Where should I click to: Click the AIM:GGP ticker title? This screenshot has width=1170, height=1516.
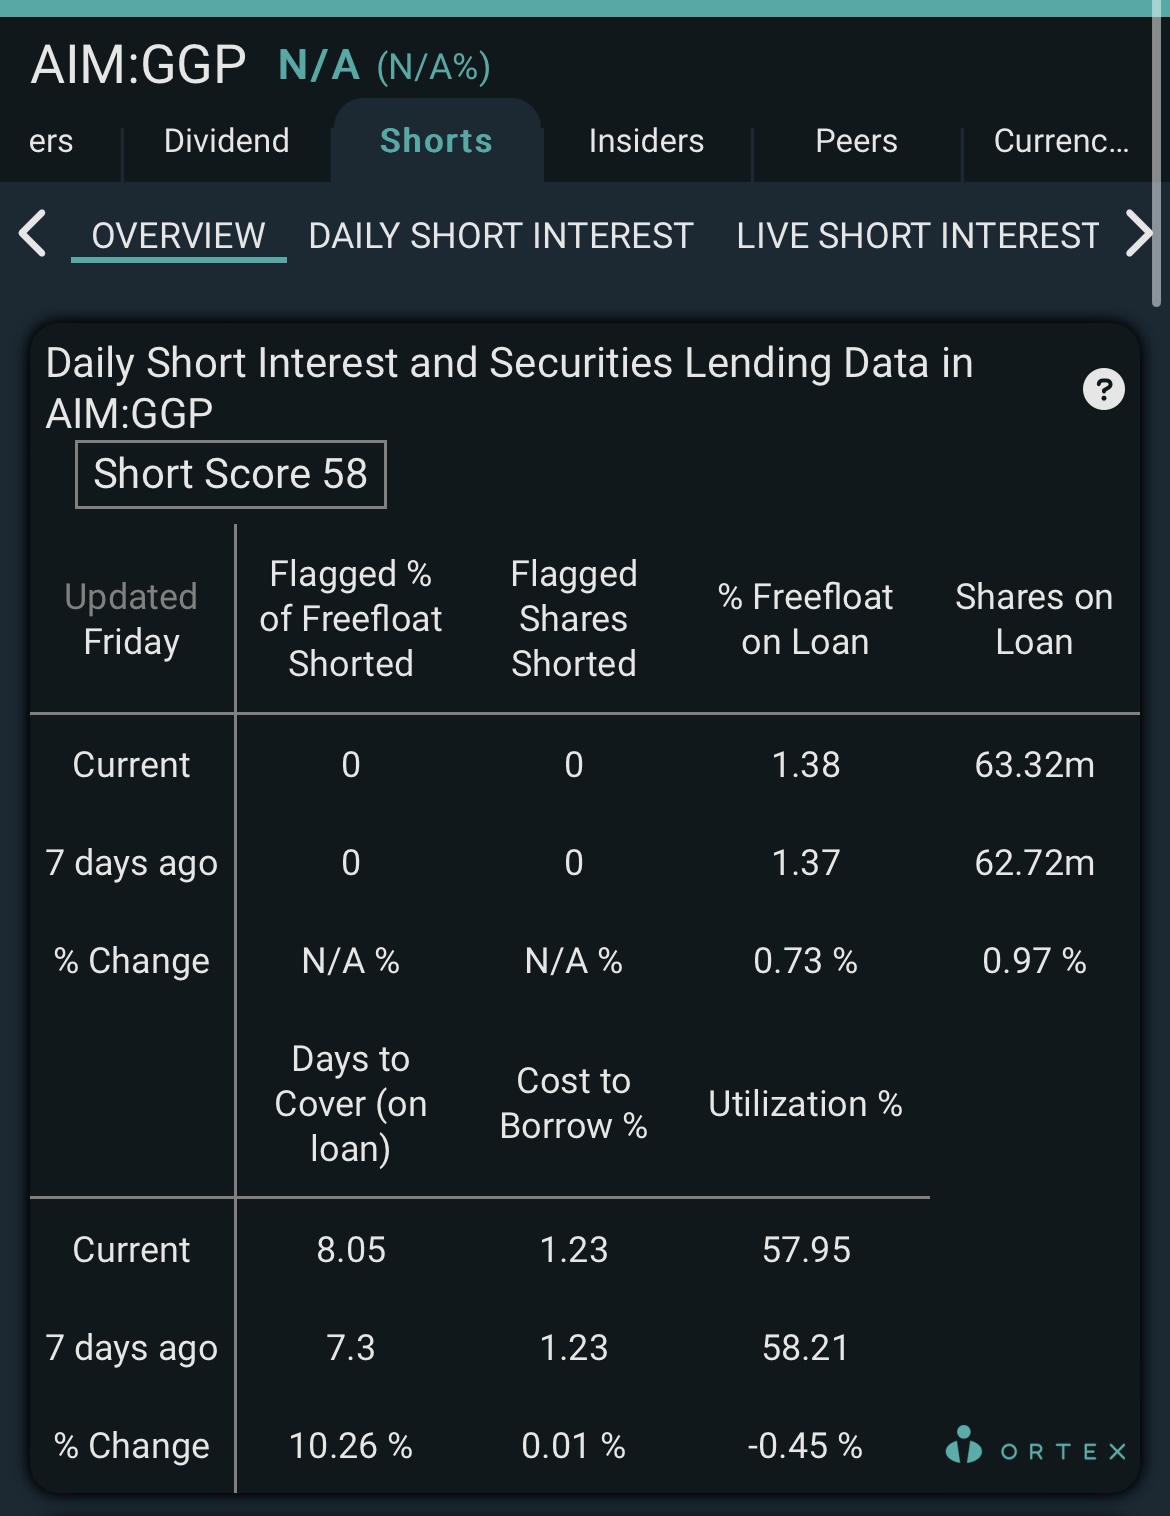click(x=138, y=66)
